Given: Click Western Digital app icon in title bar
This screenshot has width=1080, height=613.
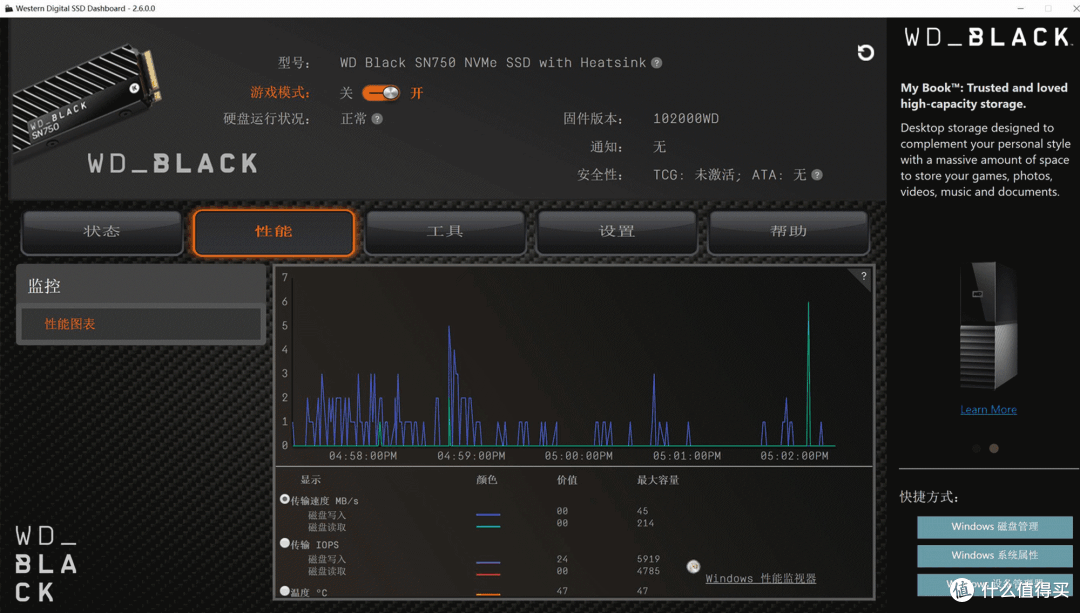Looking at the screenshot, I should [8, 8].
